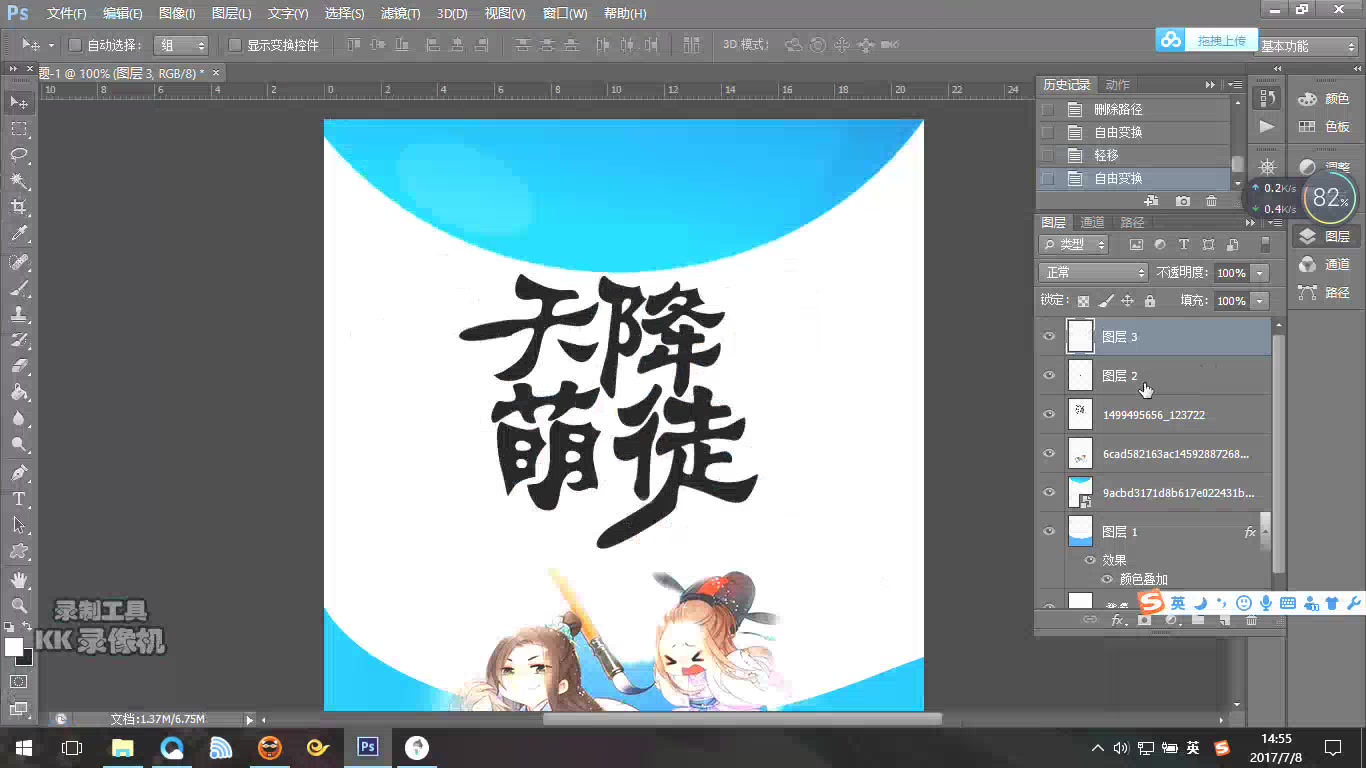The height and width of the screenshot is (768, 1366).
Task: Click the horizontal canvas scrollbar
Action: pyautogui.click(x=742, y=719)
